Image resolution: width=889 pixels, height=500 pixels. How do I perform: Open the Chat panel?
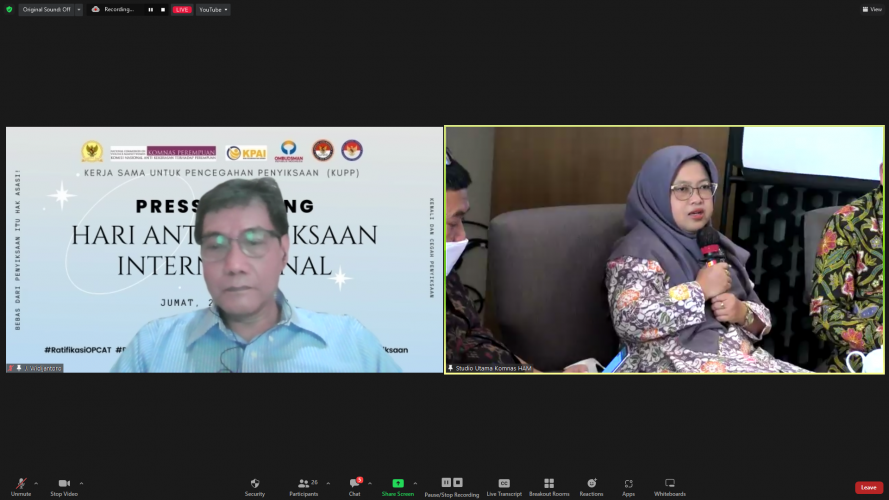click(x=354, y=484)
